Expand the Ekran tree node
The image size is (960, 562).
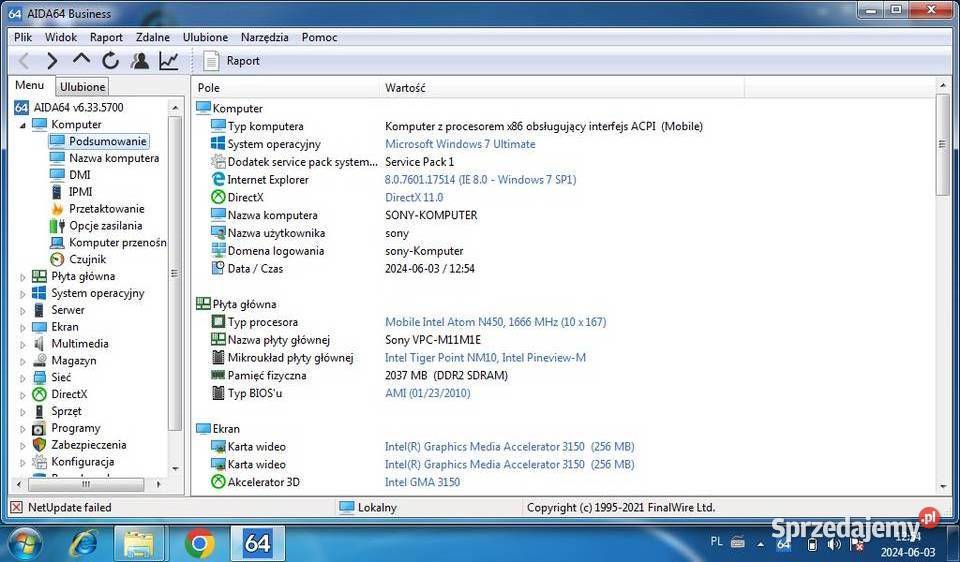[x=23, y=328]
